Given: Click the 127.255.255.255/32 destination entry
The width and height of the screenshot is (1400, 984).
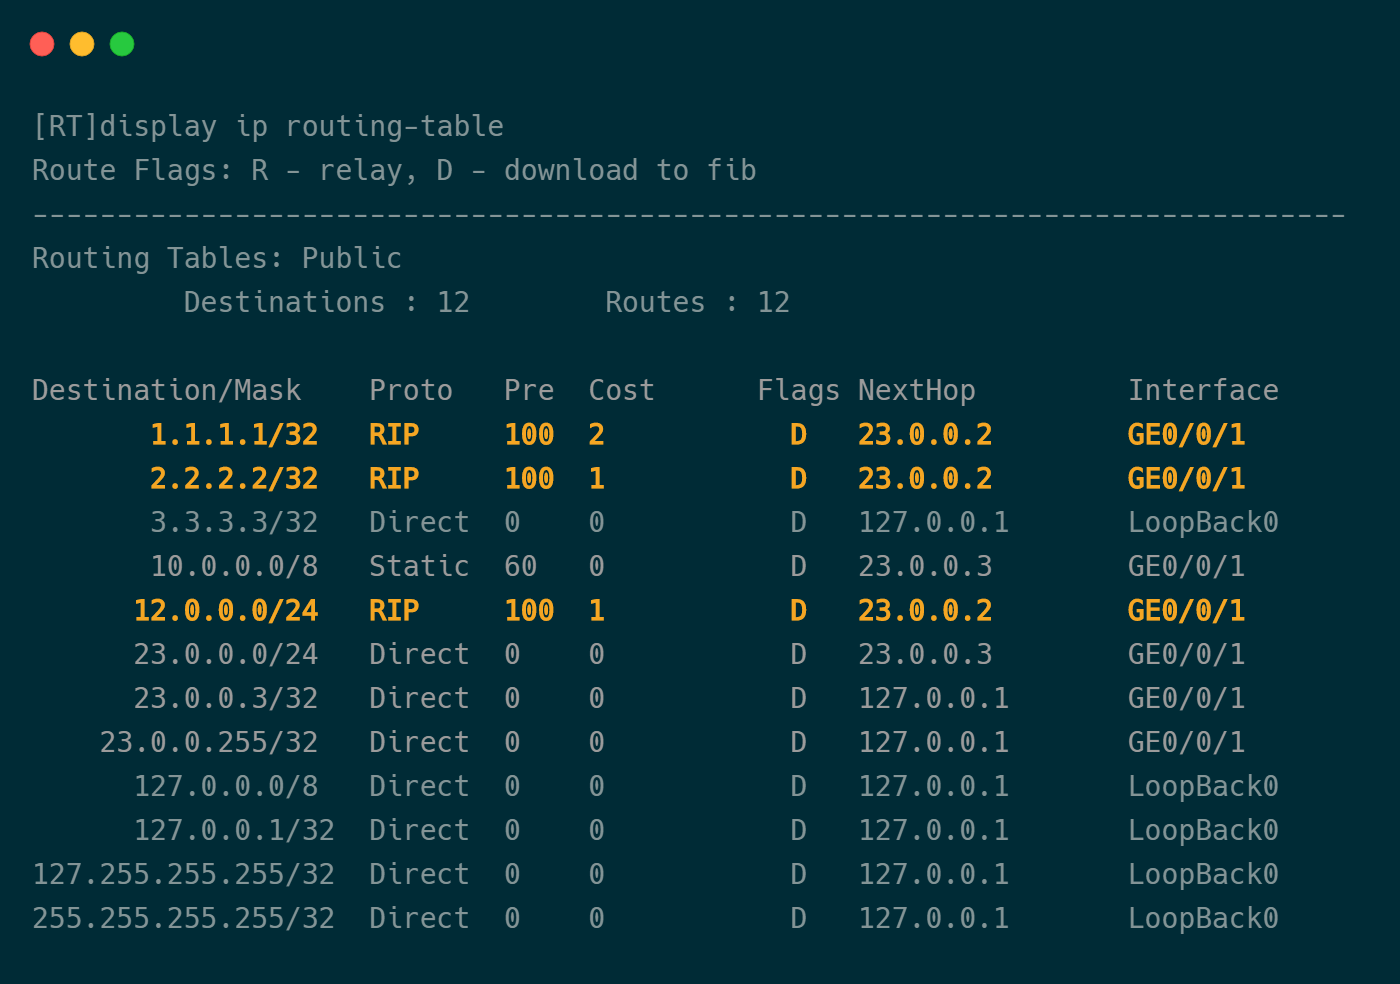Looking at the screenshot, I should point(183,875).
